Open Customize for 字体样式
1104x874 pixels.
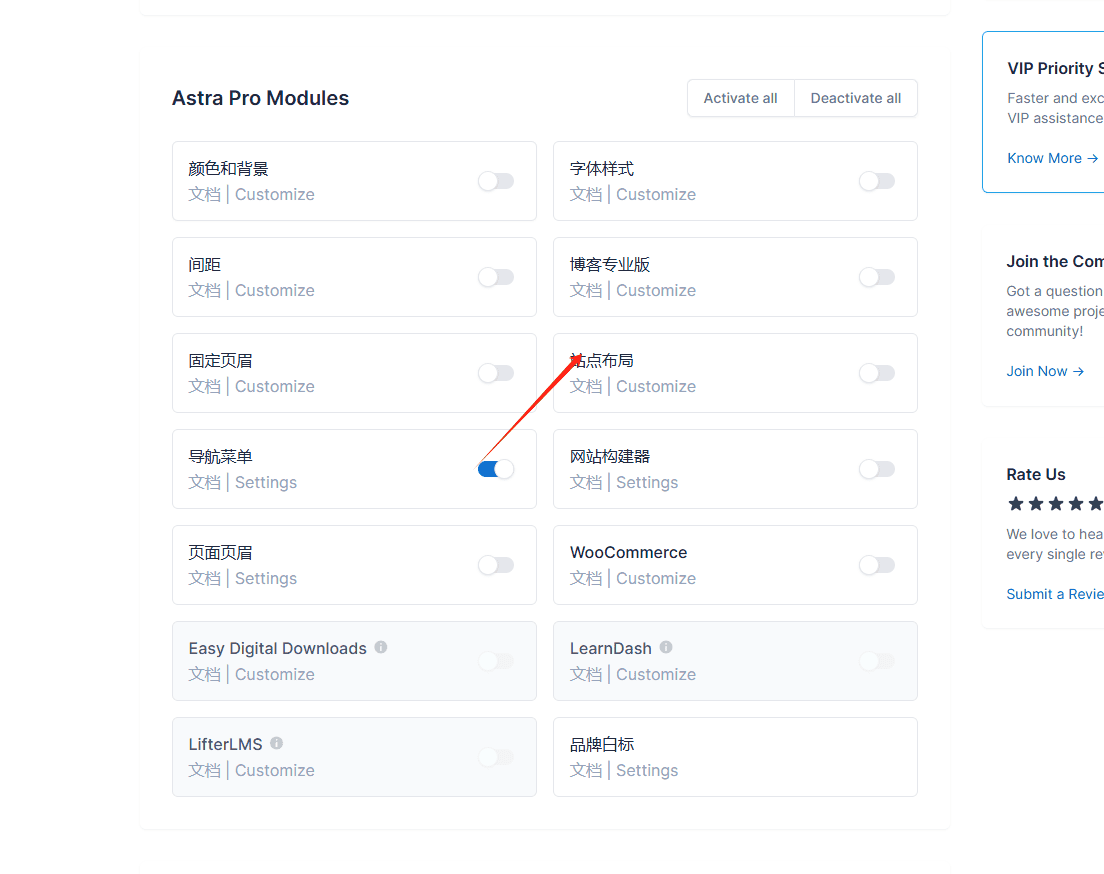656,194
